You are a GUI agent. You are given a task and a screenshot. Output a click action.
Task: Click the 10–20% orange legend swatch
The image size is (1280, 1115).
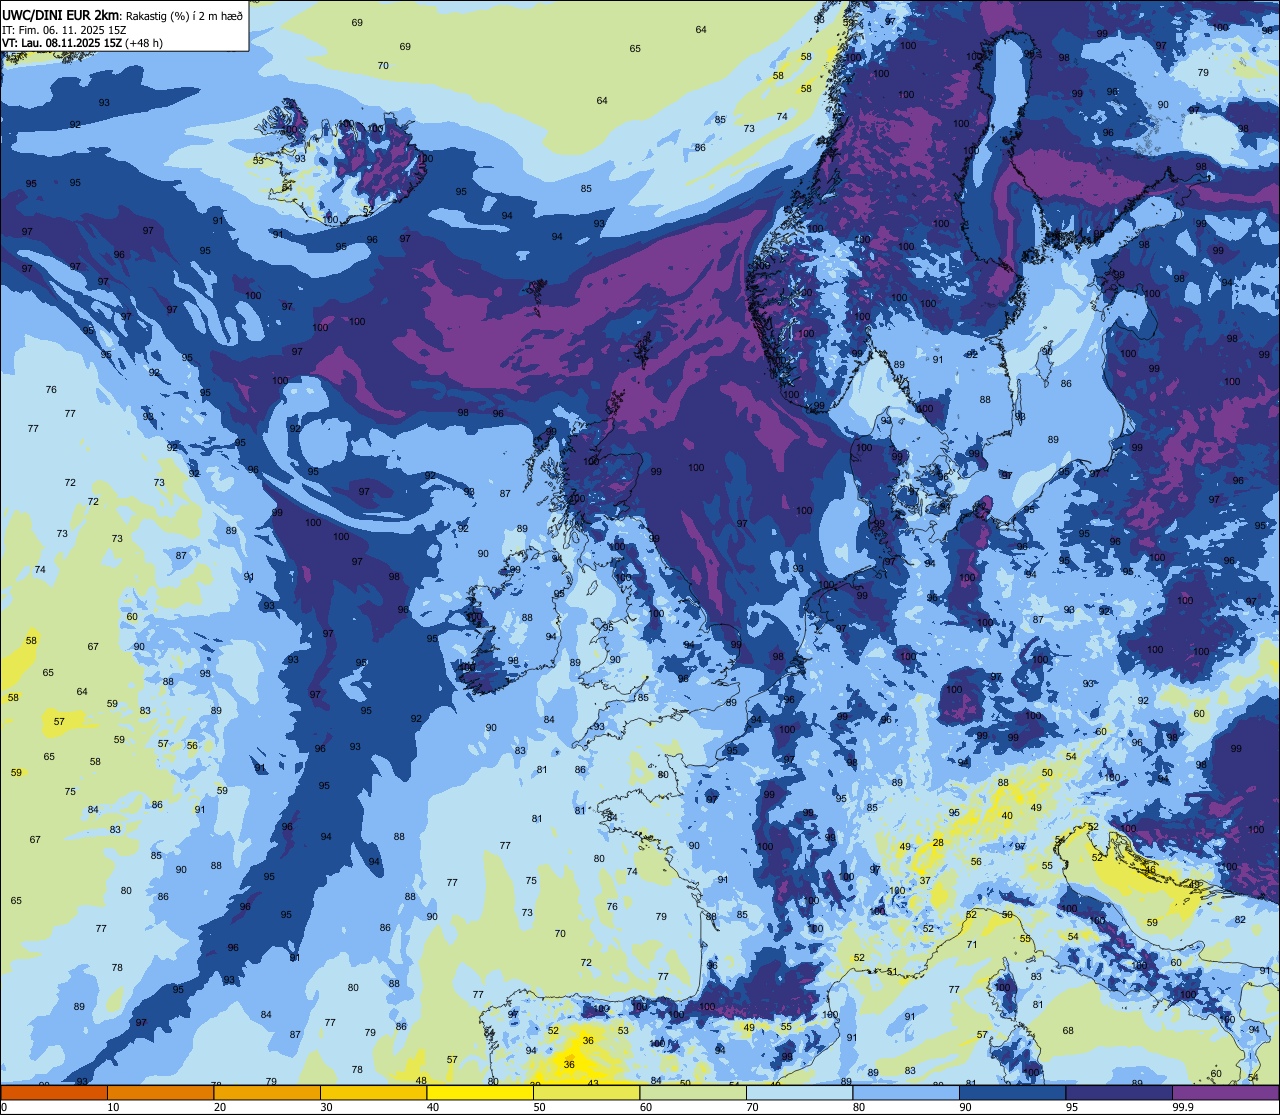[x=160, y=1092]
